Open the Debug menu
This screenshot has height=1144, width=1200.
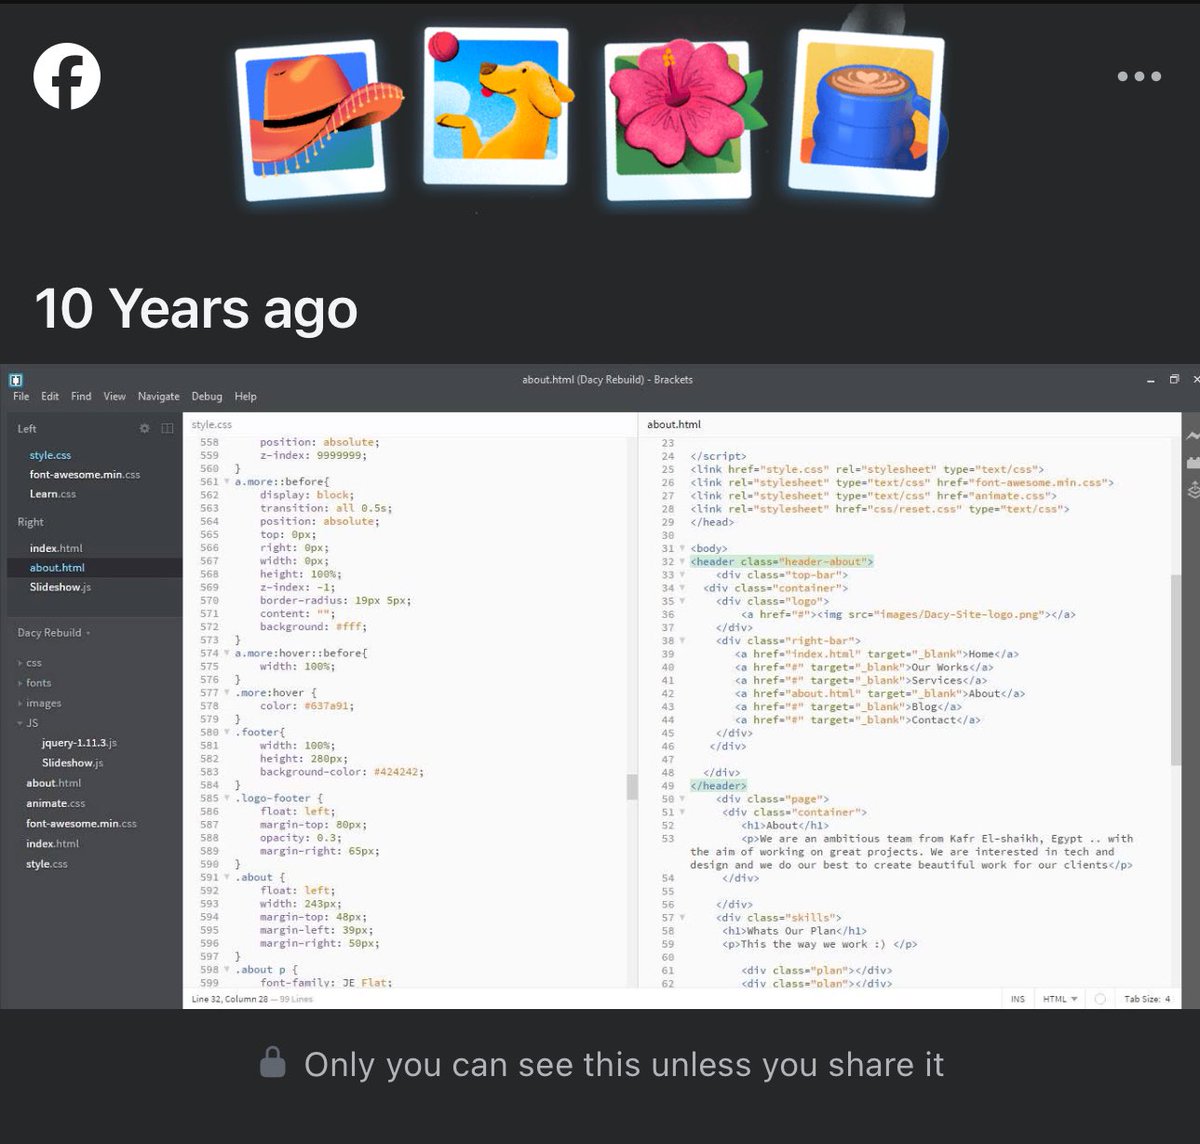point(206,396)
